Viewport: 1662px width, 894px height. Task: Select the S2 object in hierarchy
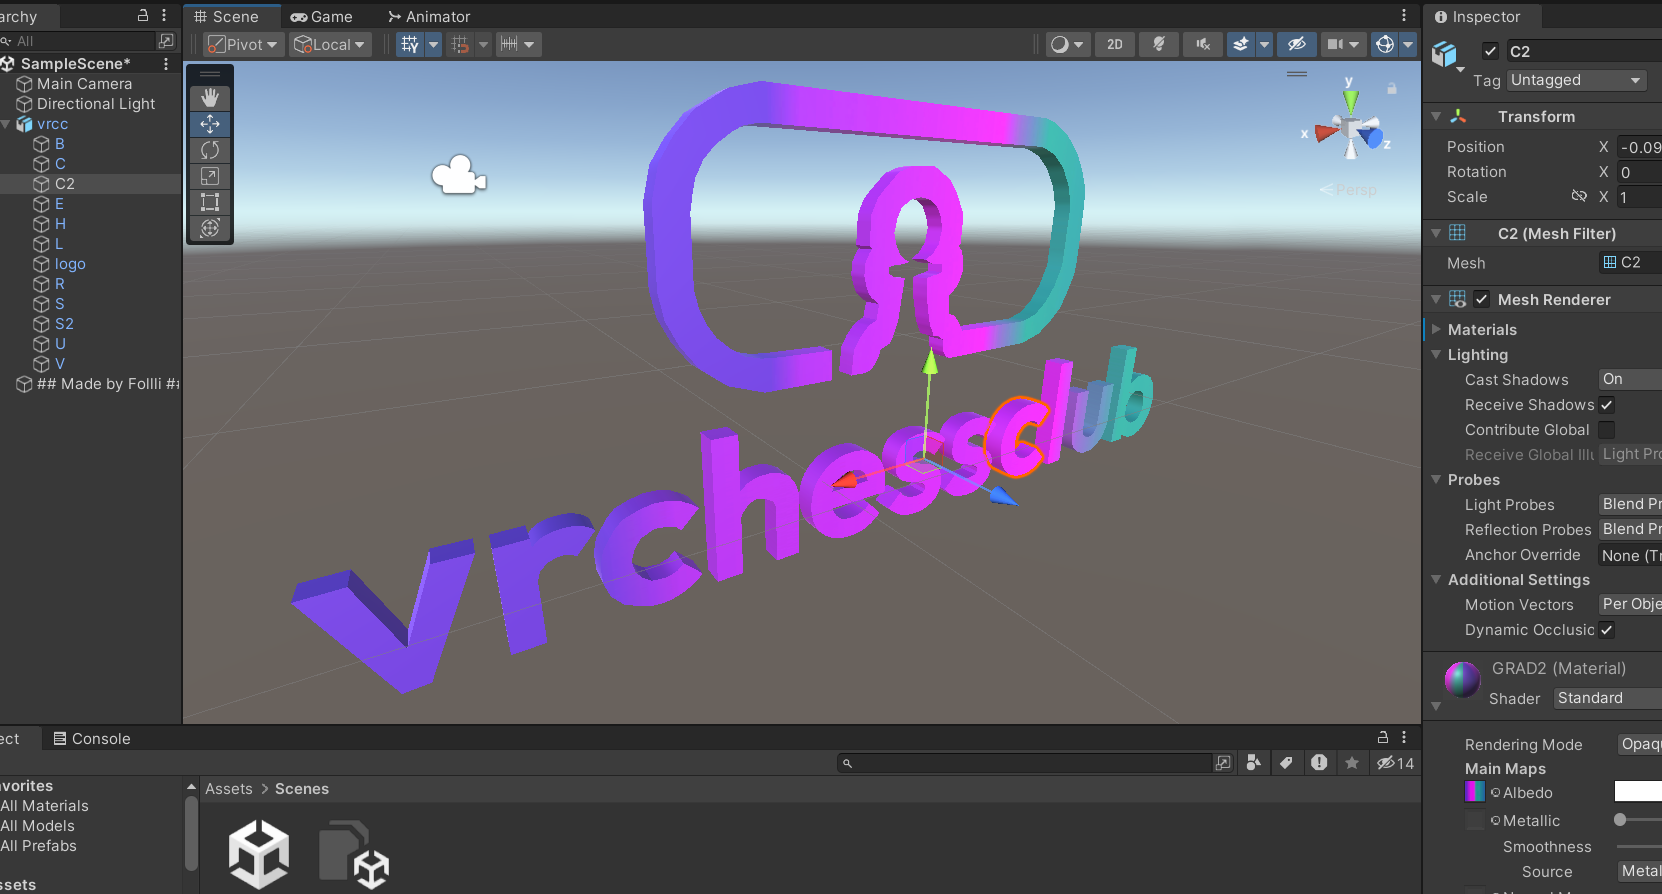tap(64, 324)
